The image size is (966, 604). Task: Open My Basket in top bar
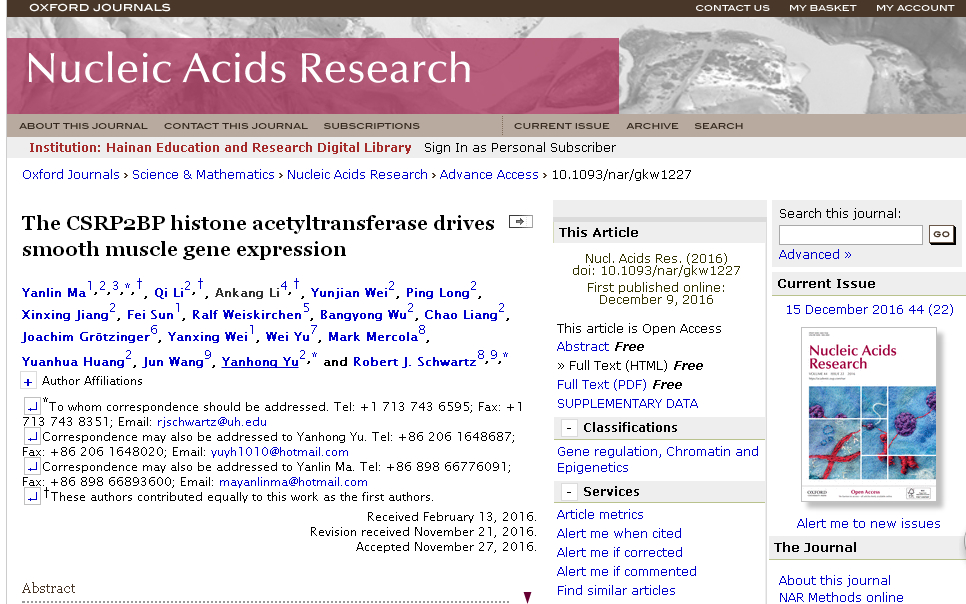(x=822, y=8)
